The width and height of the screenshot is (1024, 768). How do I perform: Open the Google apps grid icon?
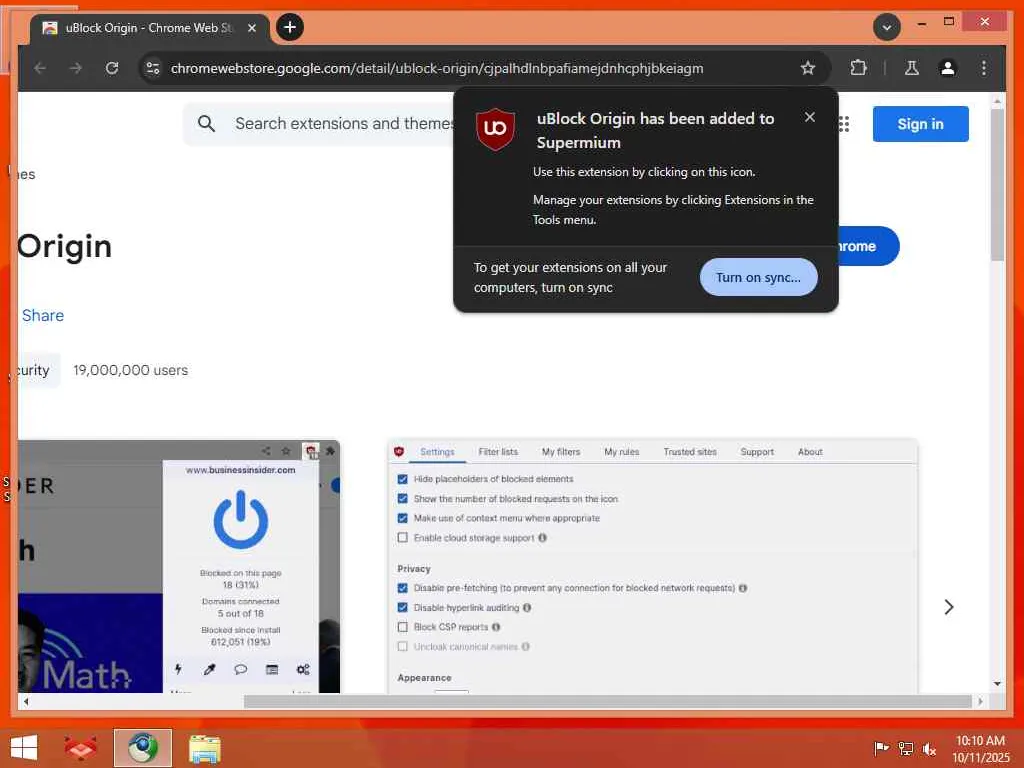click(x=844, y=123)
